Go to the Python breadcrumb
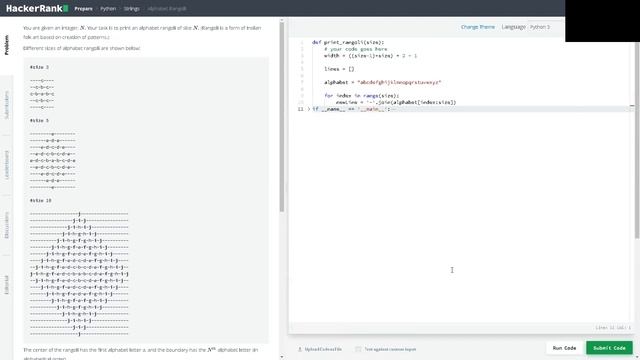The width and height of the screenshot is (640, 360). (x=108, y=9)
